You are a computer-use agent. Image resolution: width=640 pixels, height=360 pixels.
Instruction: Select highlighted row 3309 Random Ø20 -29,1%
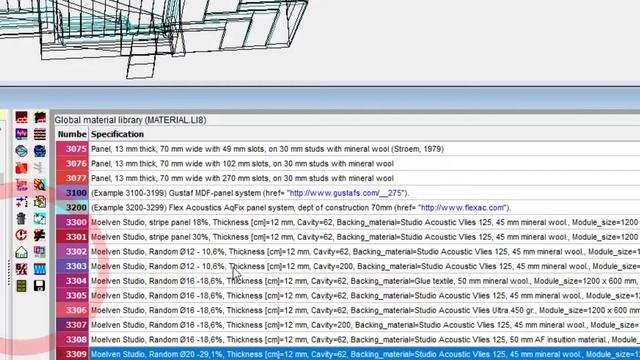(348, 354)
